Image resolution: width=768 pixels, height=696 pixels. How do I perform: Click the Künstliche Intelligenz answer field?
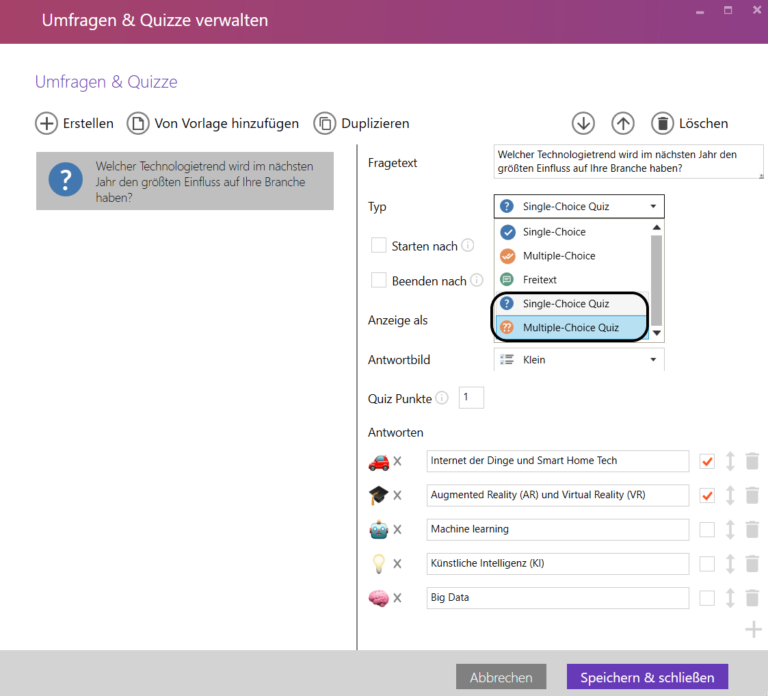click(557, 563)
